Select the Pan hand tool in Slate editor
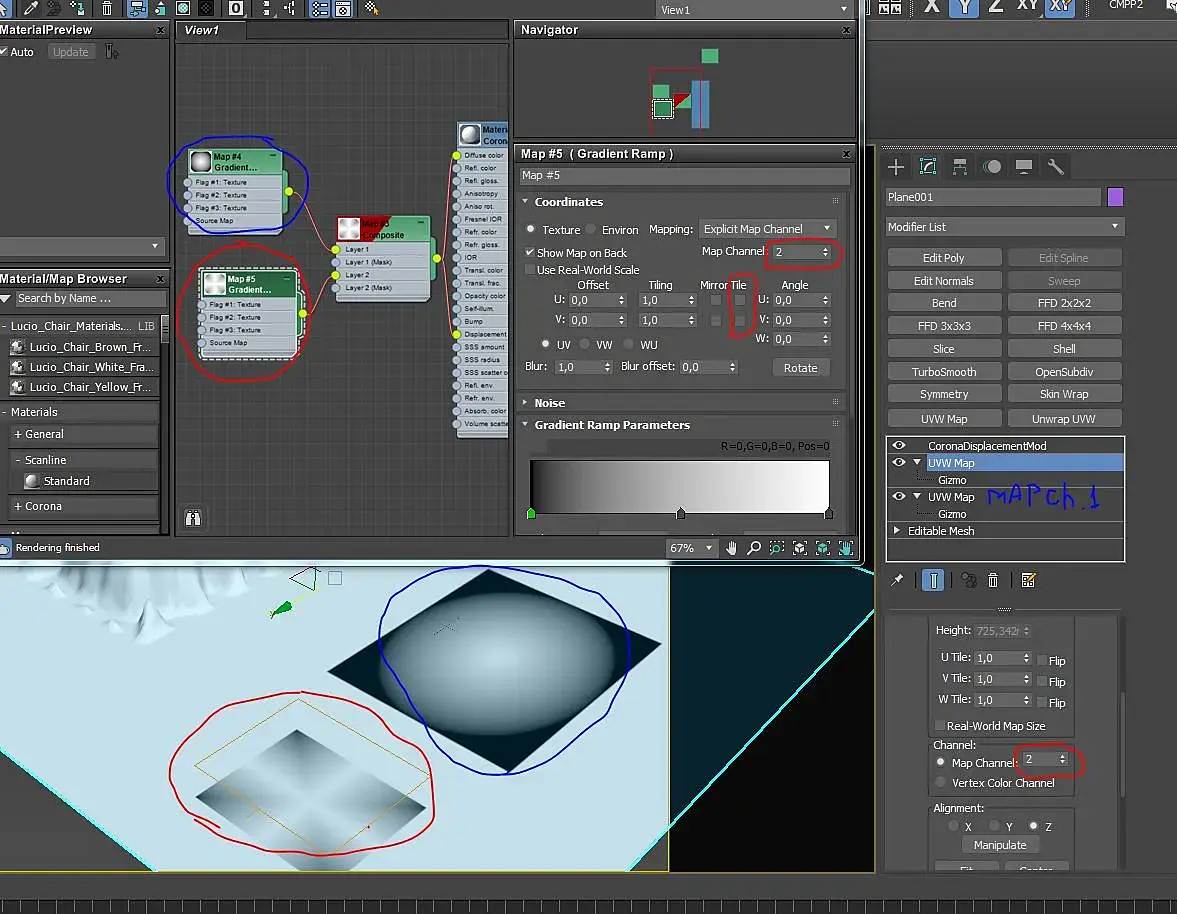Image resolution: width=1177 pixels, height=914 pixels. (731, 548)
